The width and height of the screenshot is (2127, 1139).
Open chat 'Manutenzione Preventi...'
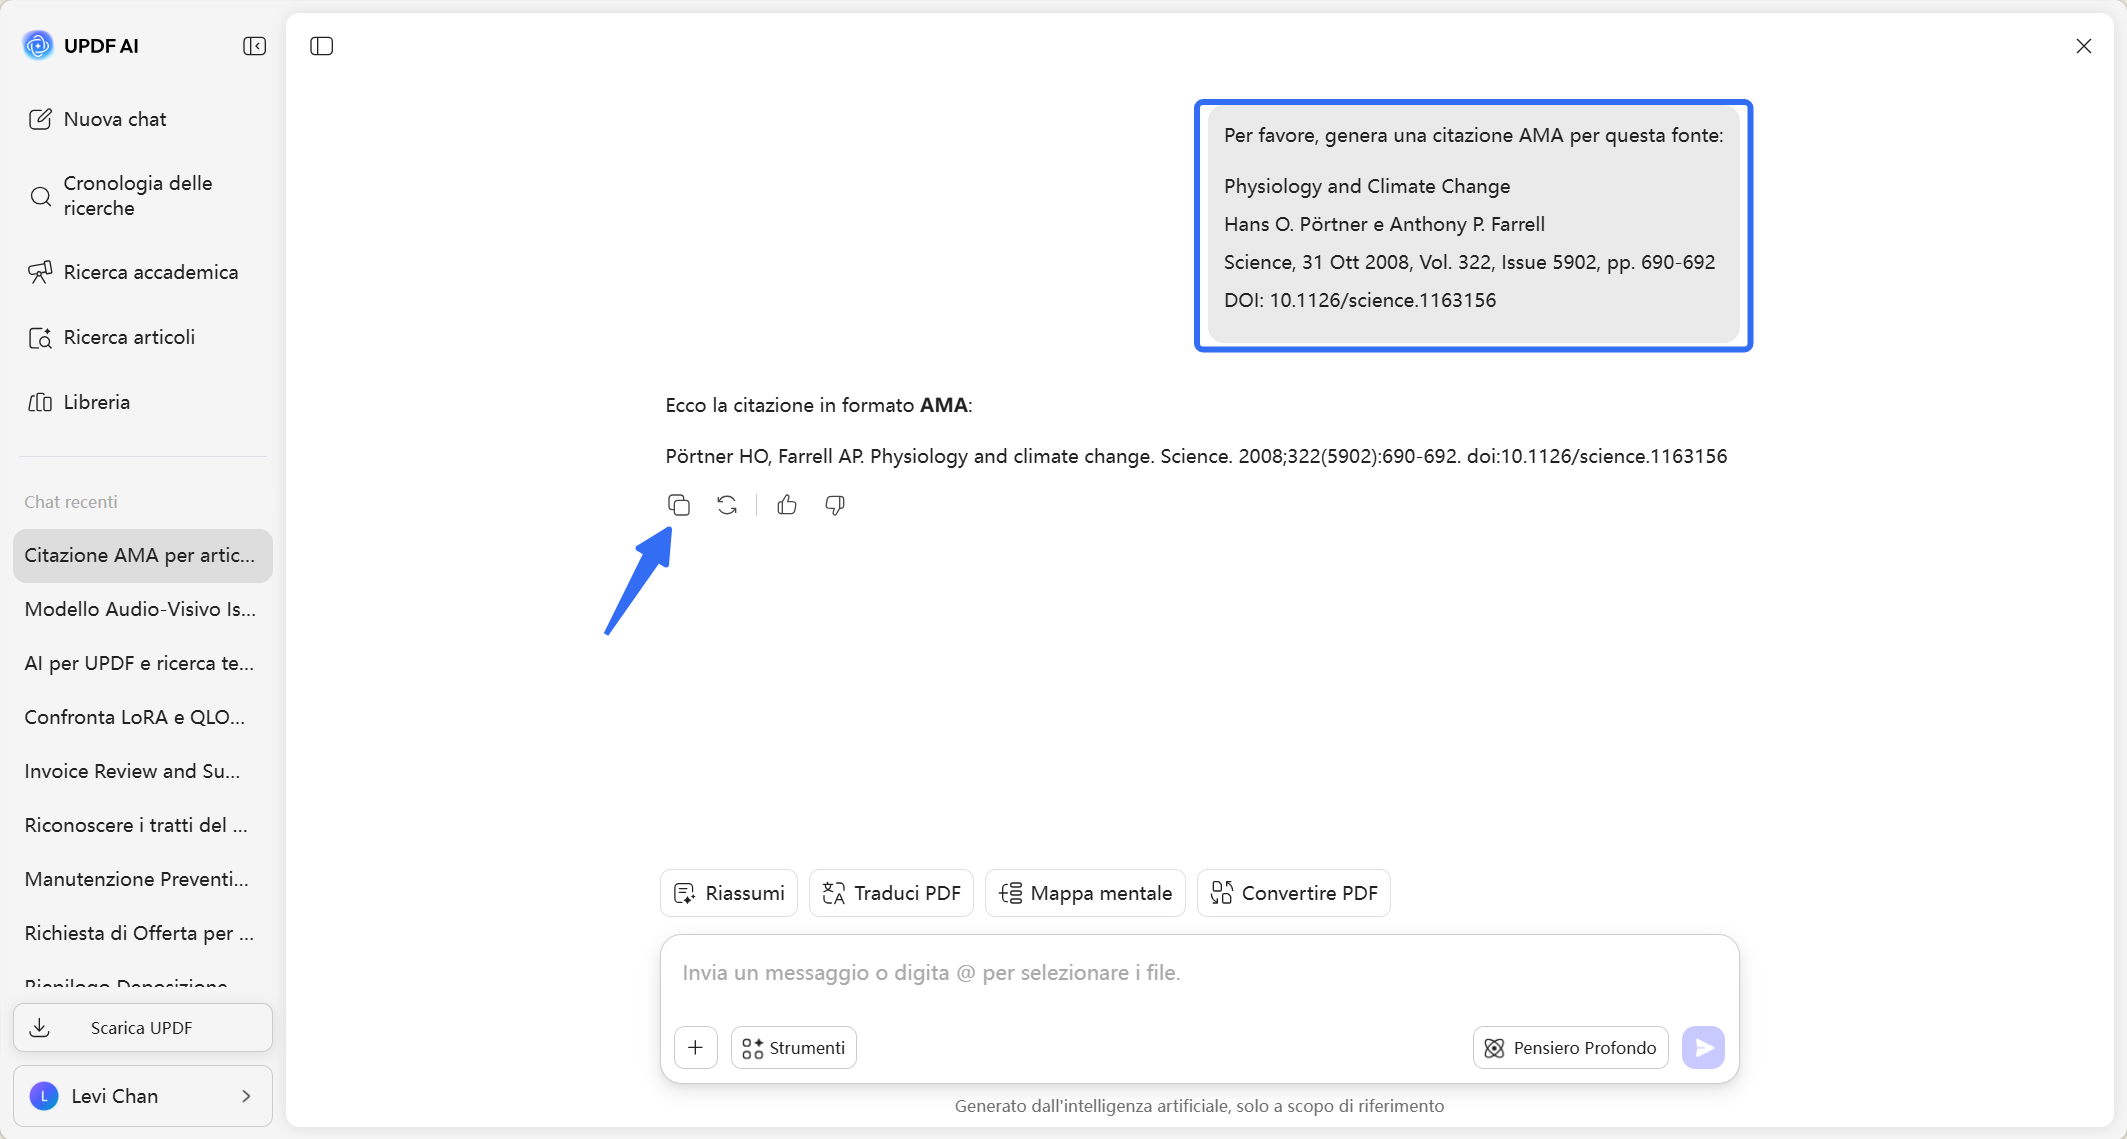142,879
